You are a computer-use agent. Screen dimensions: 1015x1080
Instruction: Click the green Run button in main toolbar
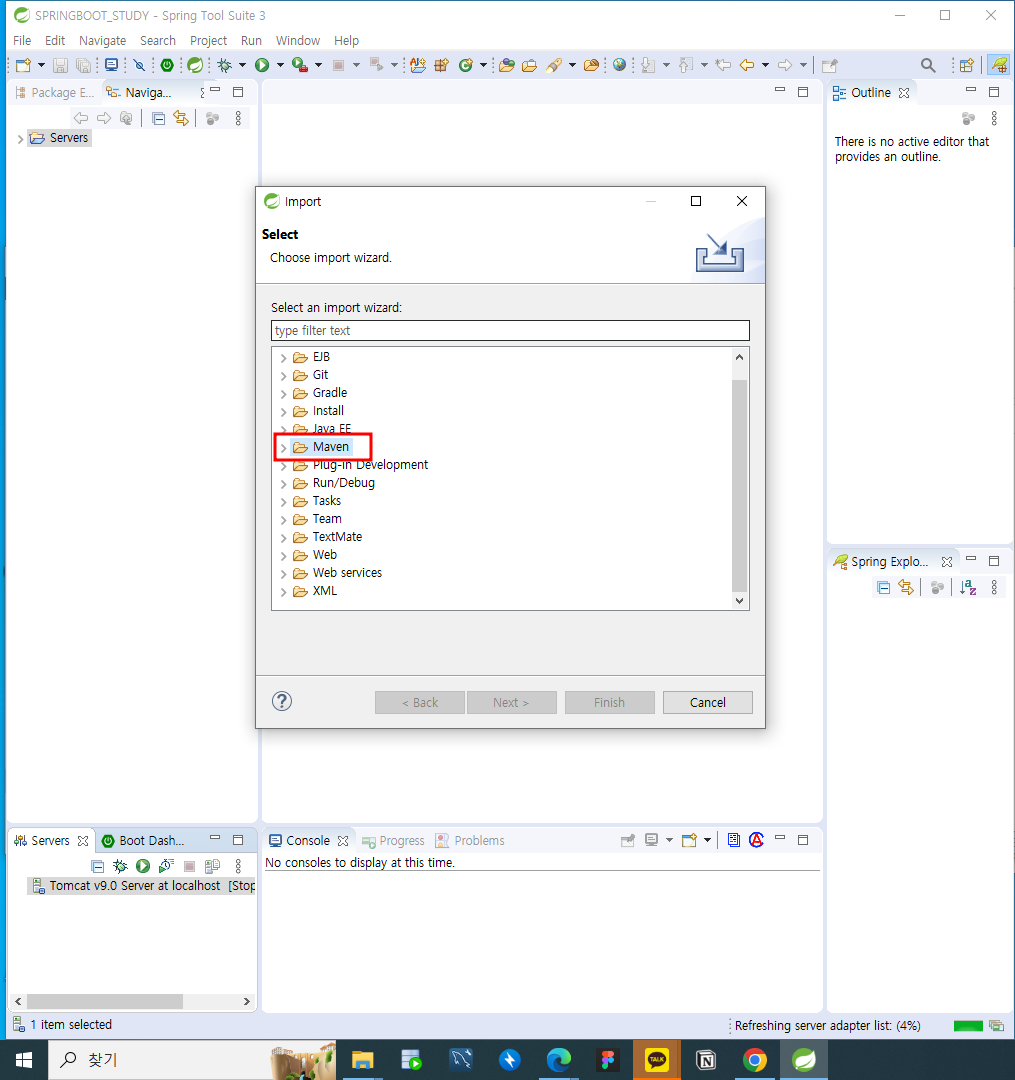pos(262,65)
